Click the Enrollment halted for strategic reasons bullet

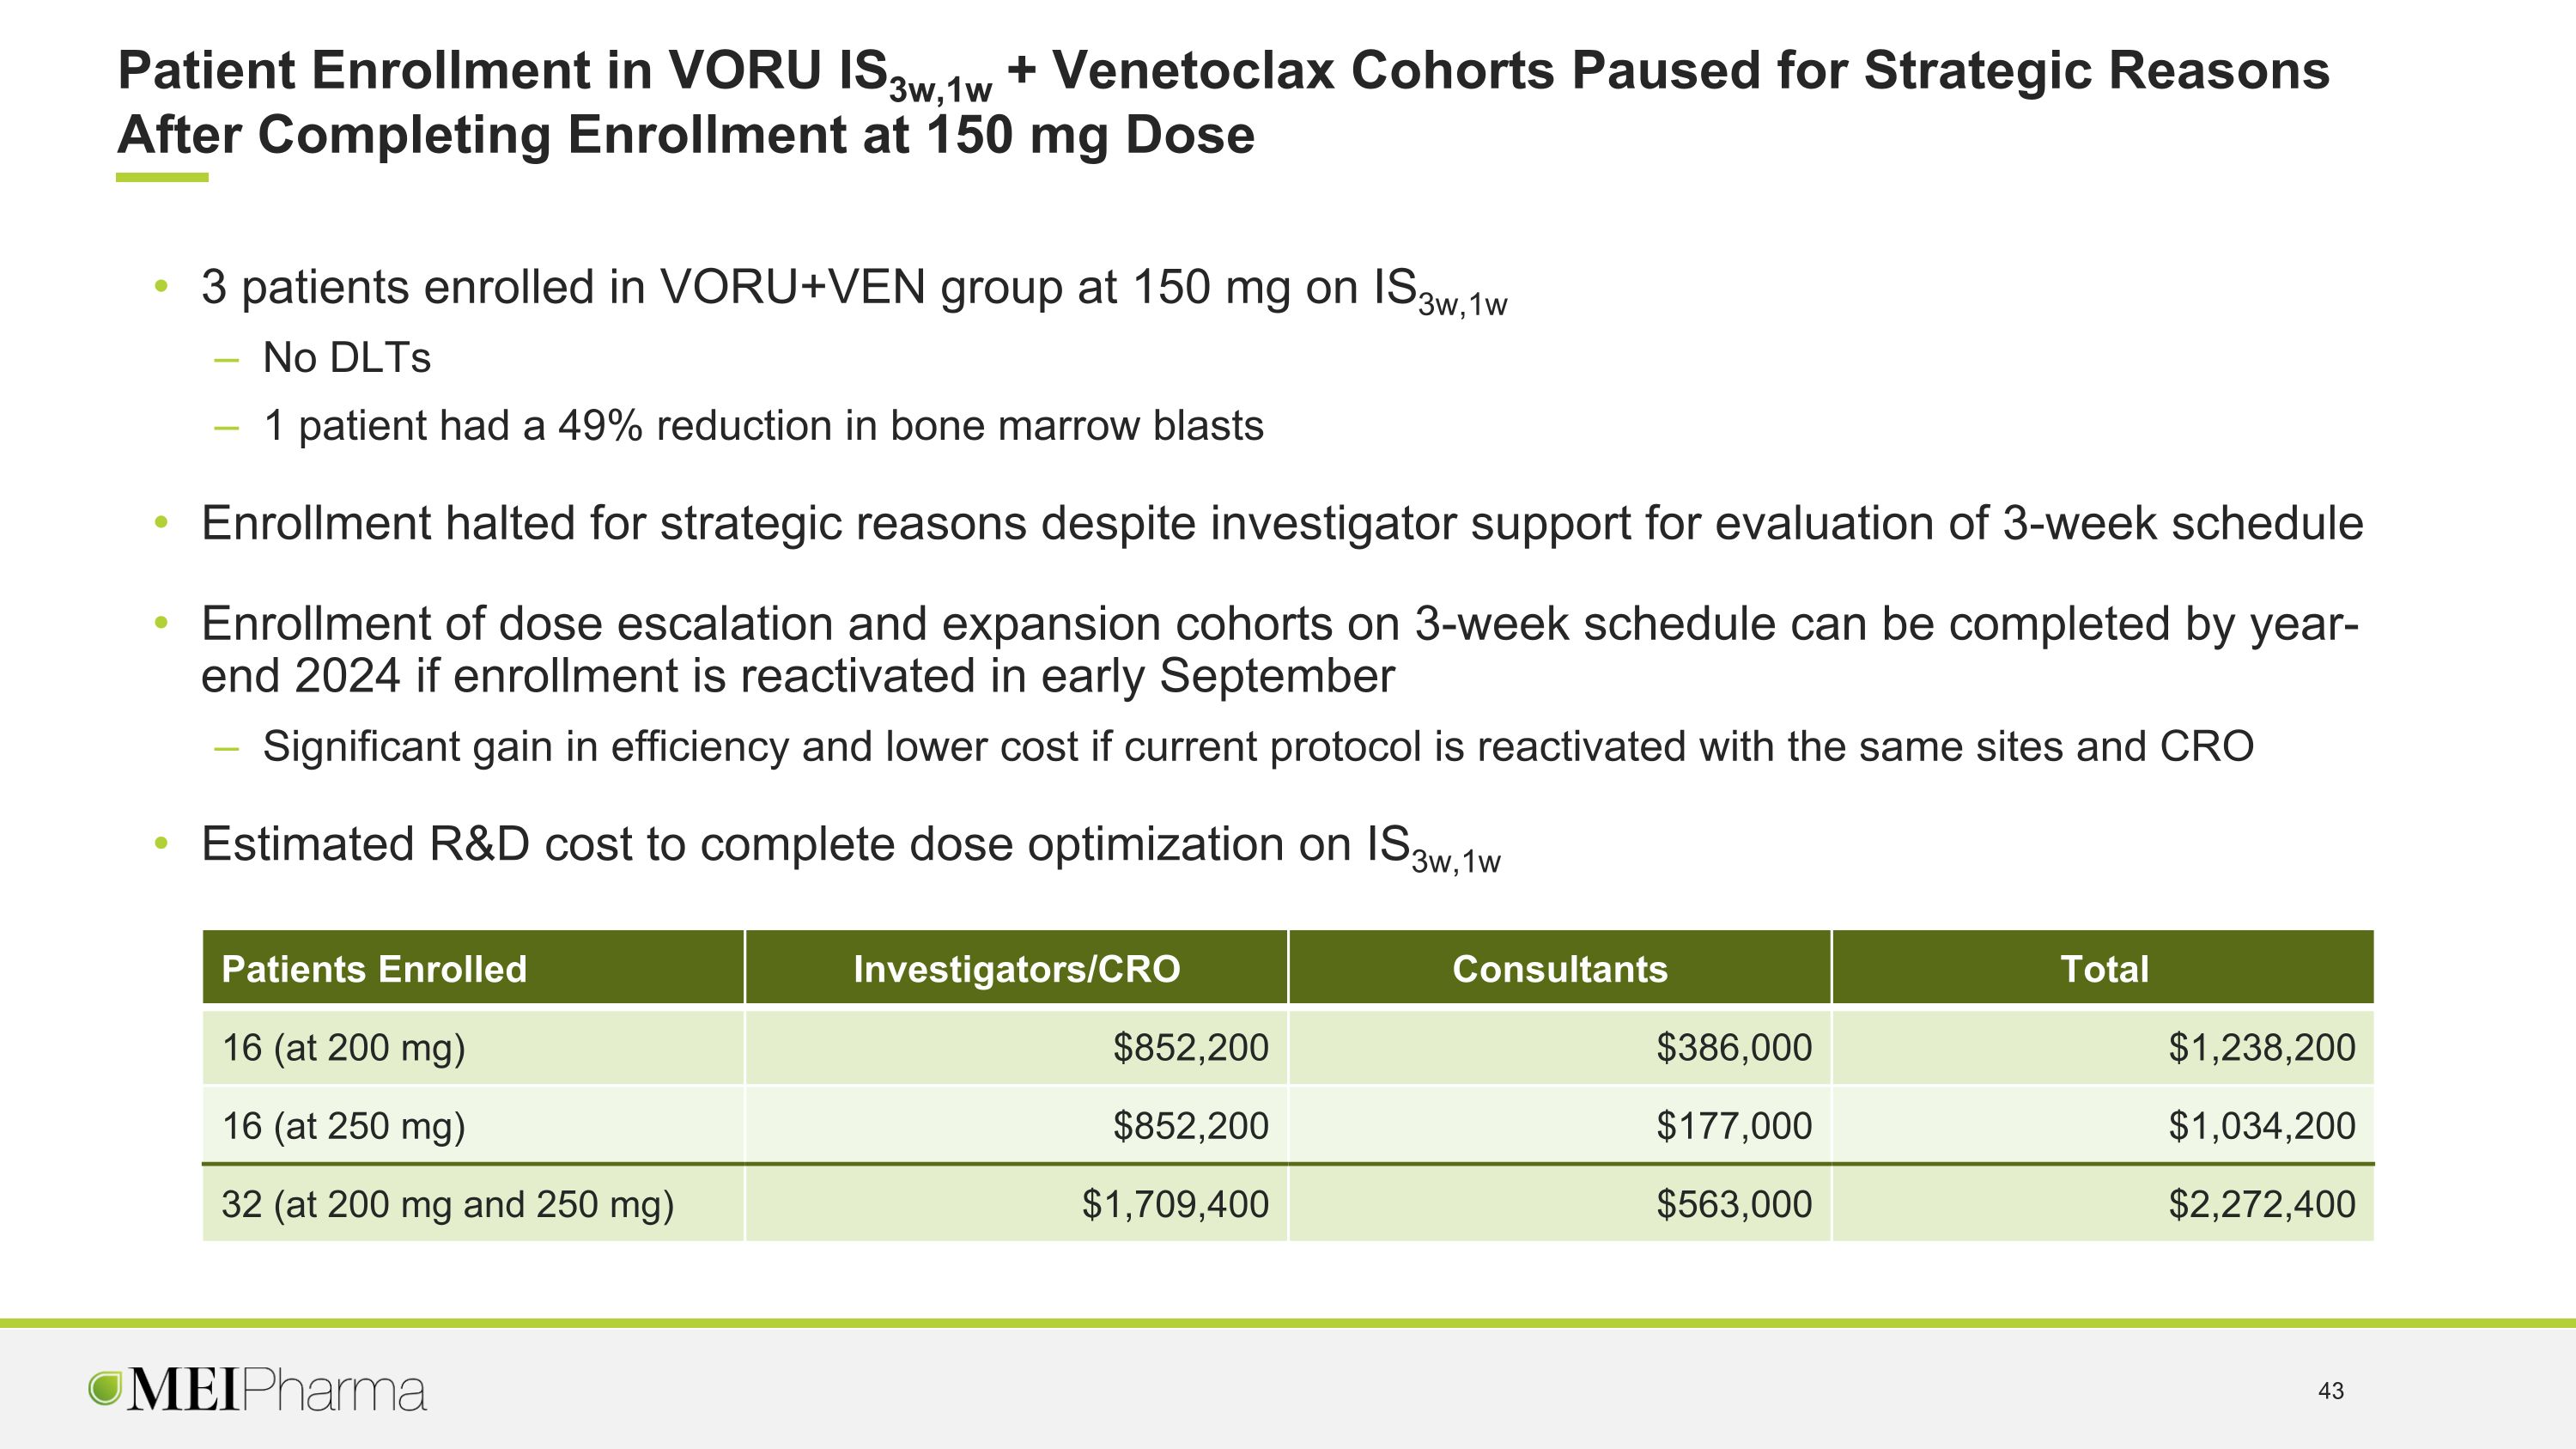click(x=1282, y=524)
